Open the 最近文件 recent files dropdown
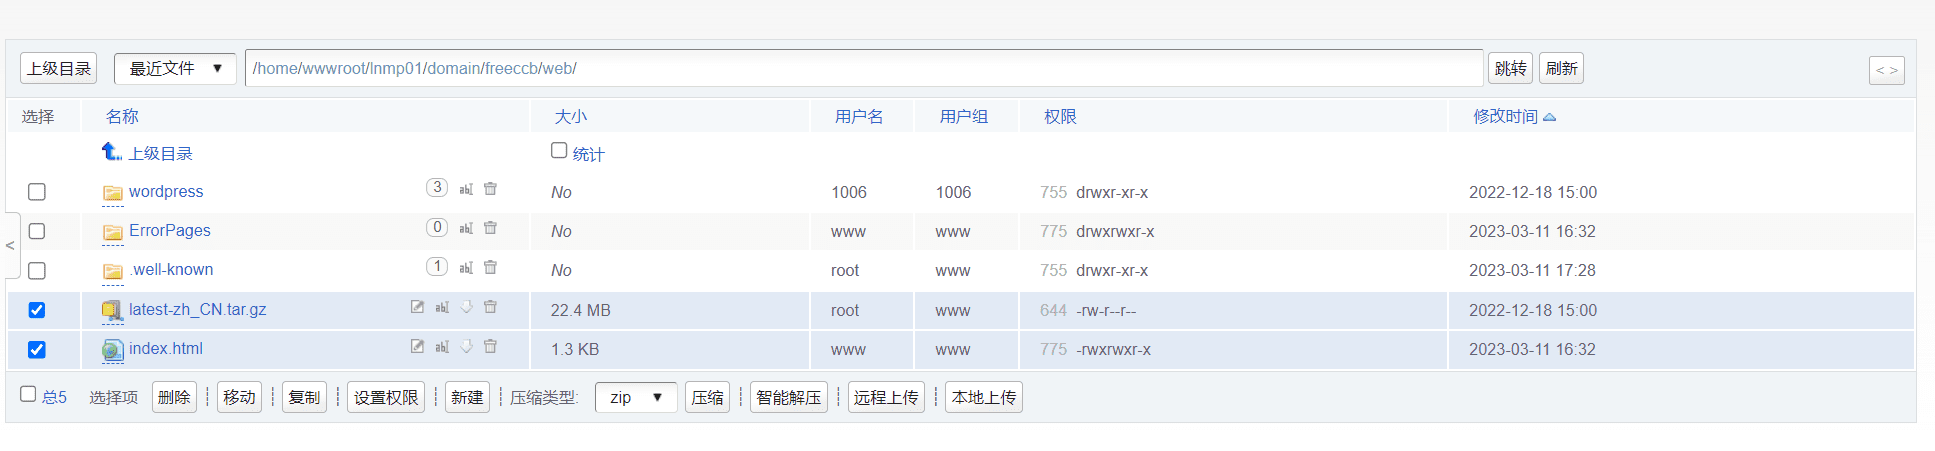The height and width of the screenshot is (451, 1935). point(175,68)
